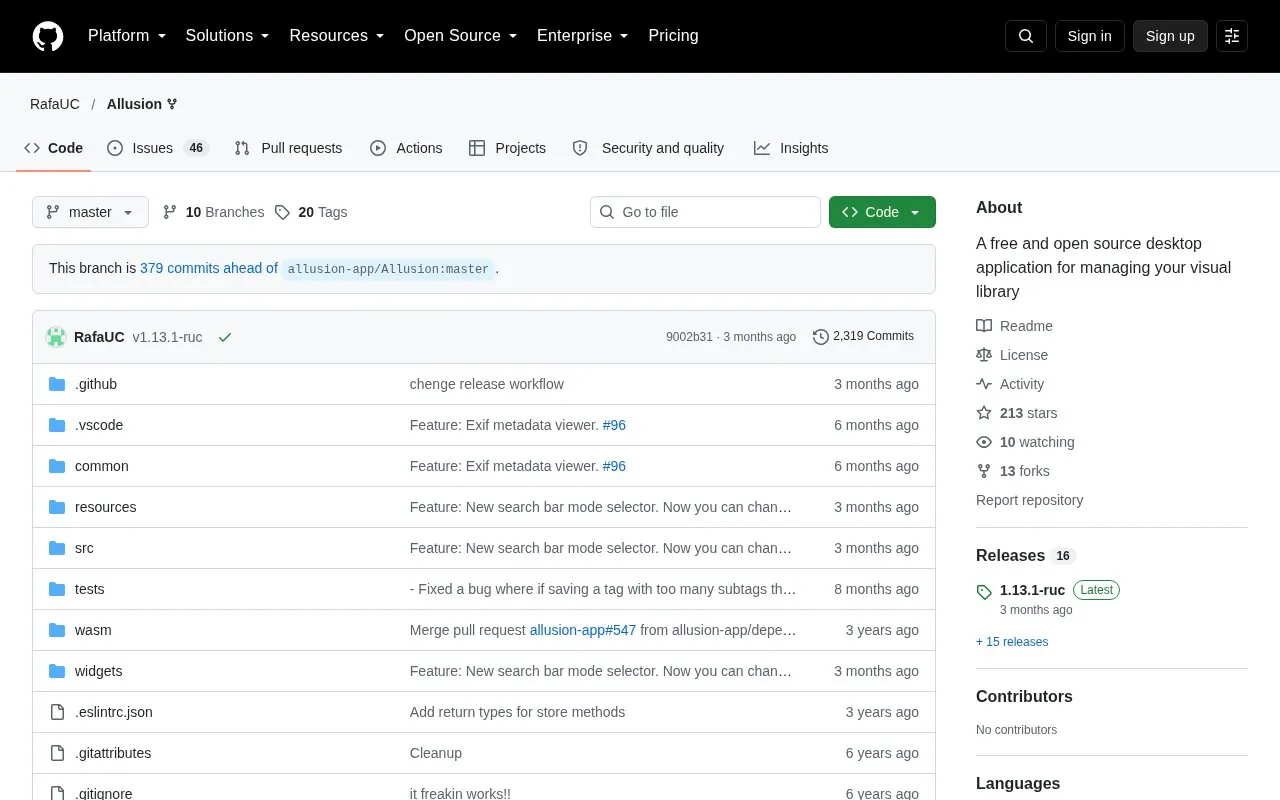
Task: Click the .vscode folder icon
Action: (x=57, y=425)
